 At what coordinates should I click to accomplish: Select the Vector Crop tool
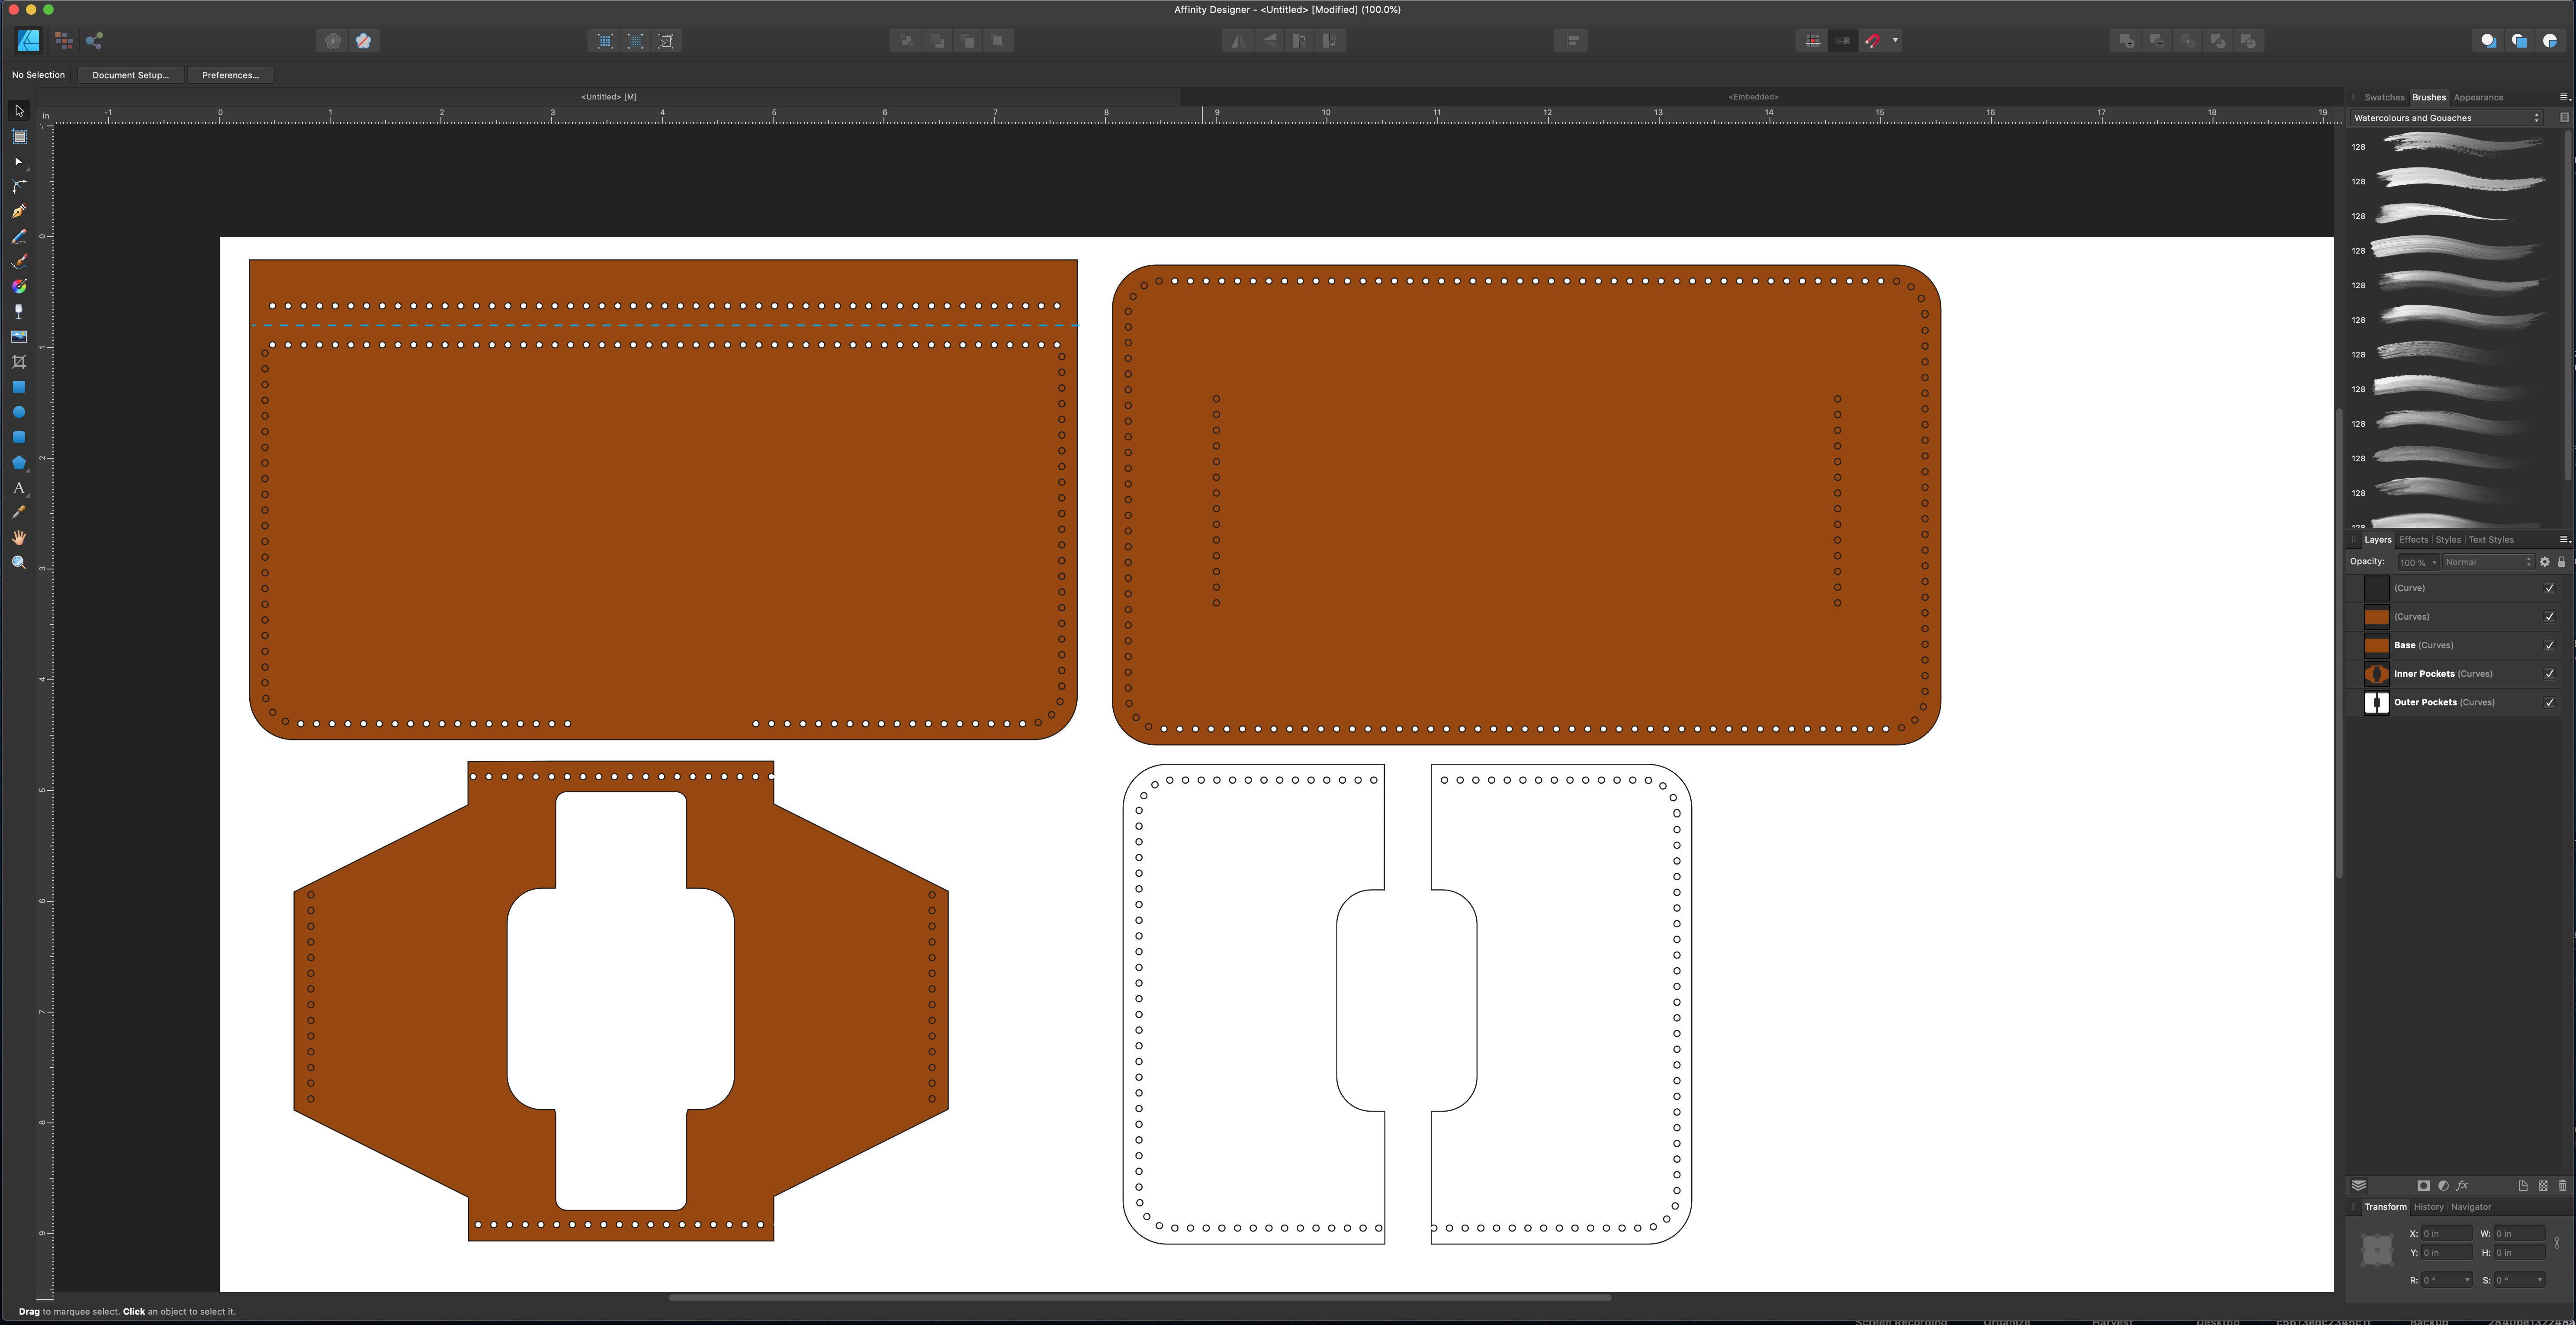(19, 362)
